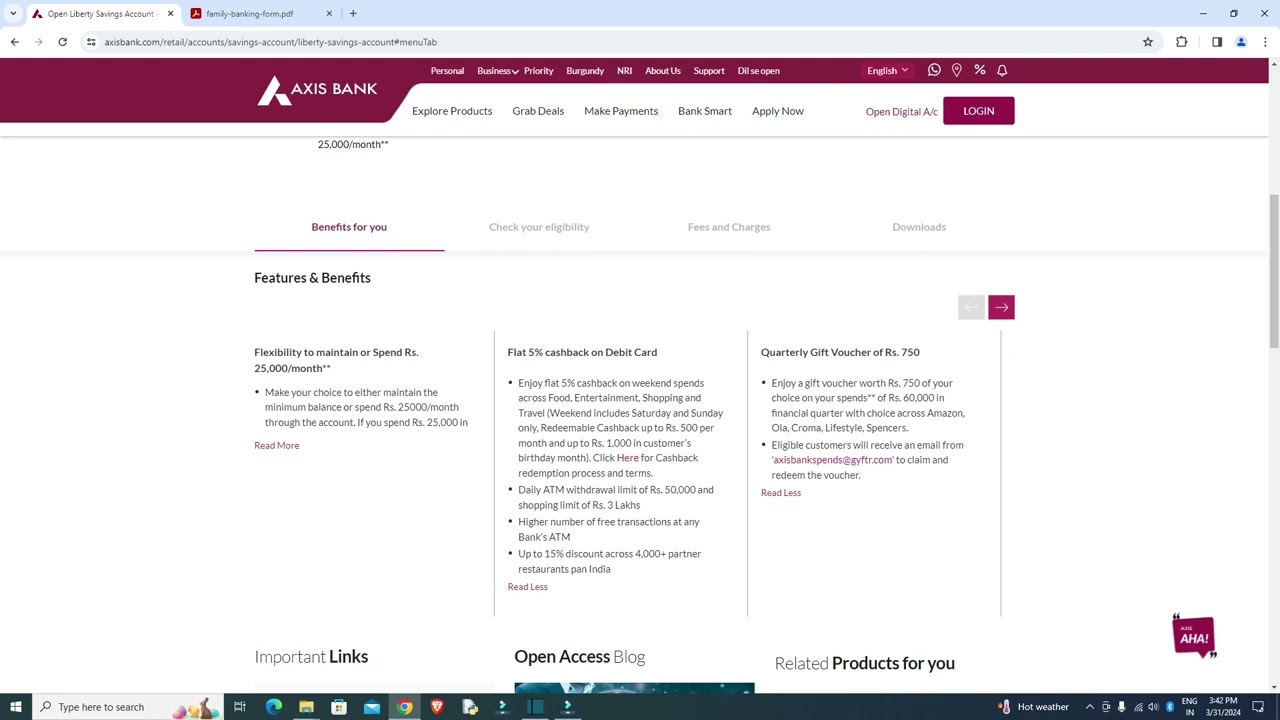Open the Support link
This screenshot has width=1280, height=720.
709,71
